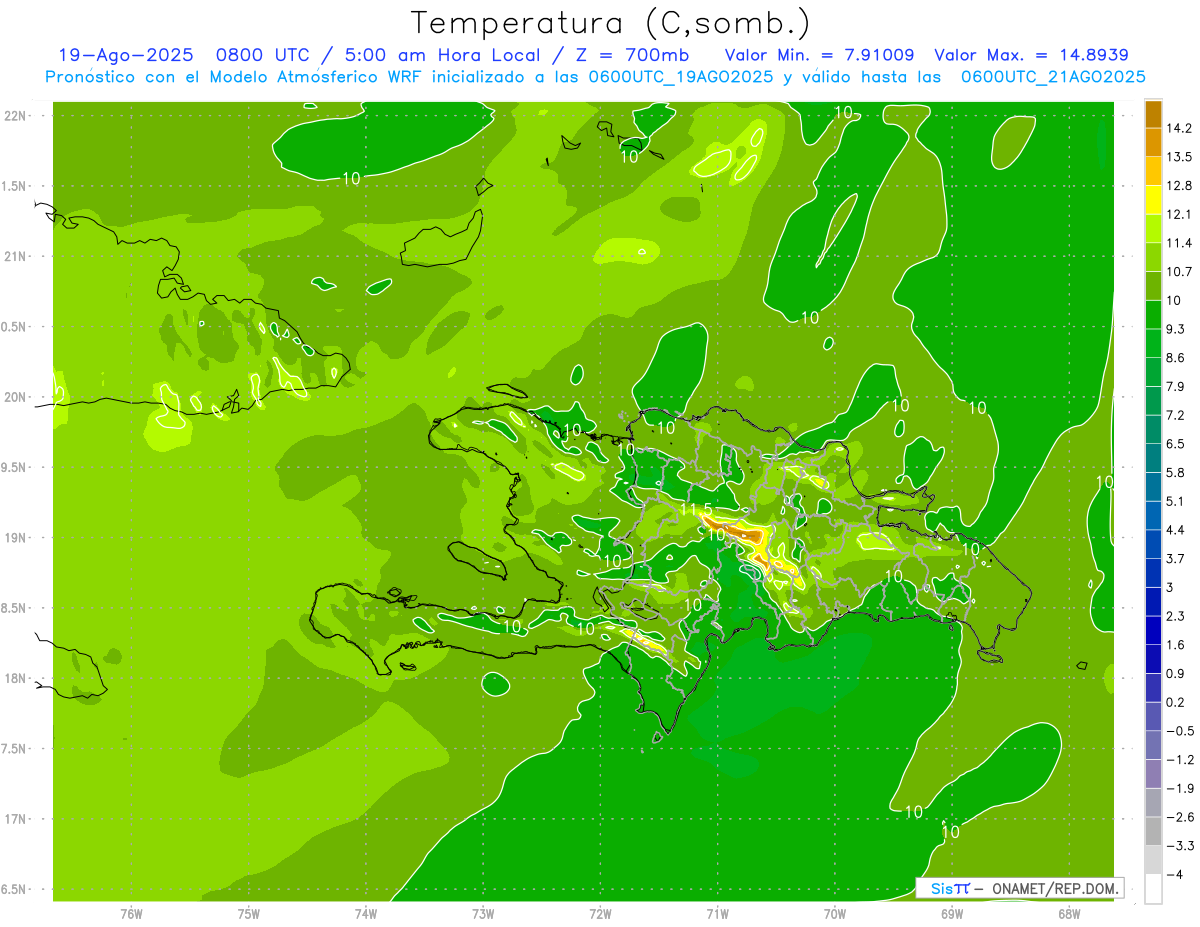Click the white swatch below -4 in colorbar
Screen dimensions: 1200x927
click(1153, 889)
